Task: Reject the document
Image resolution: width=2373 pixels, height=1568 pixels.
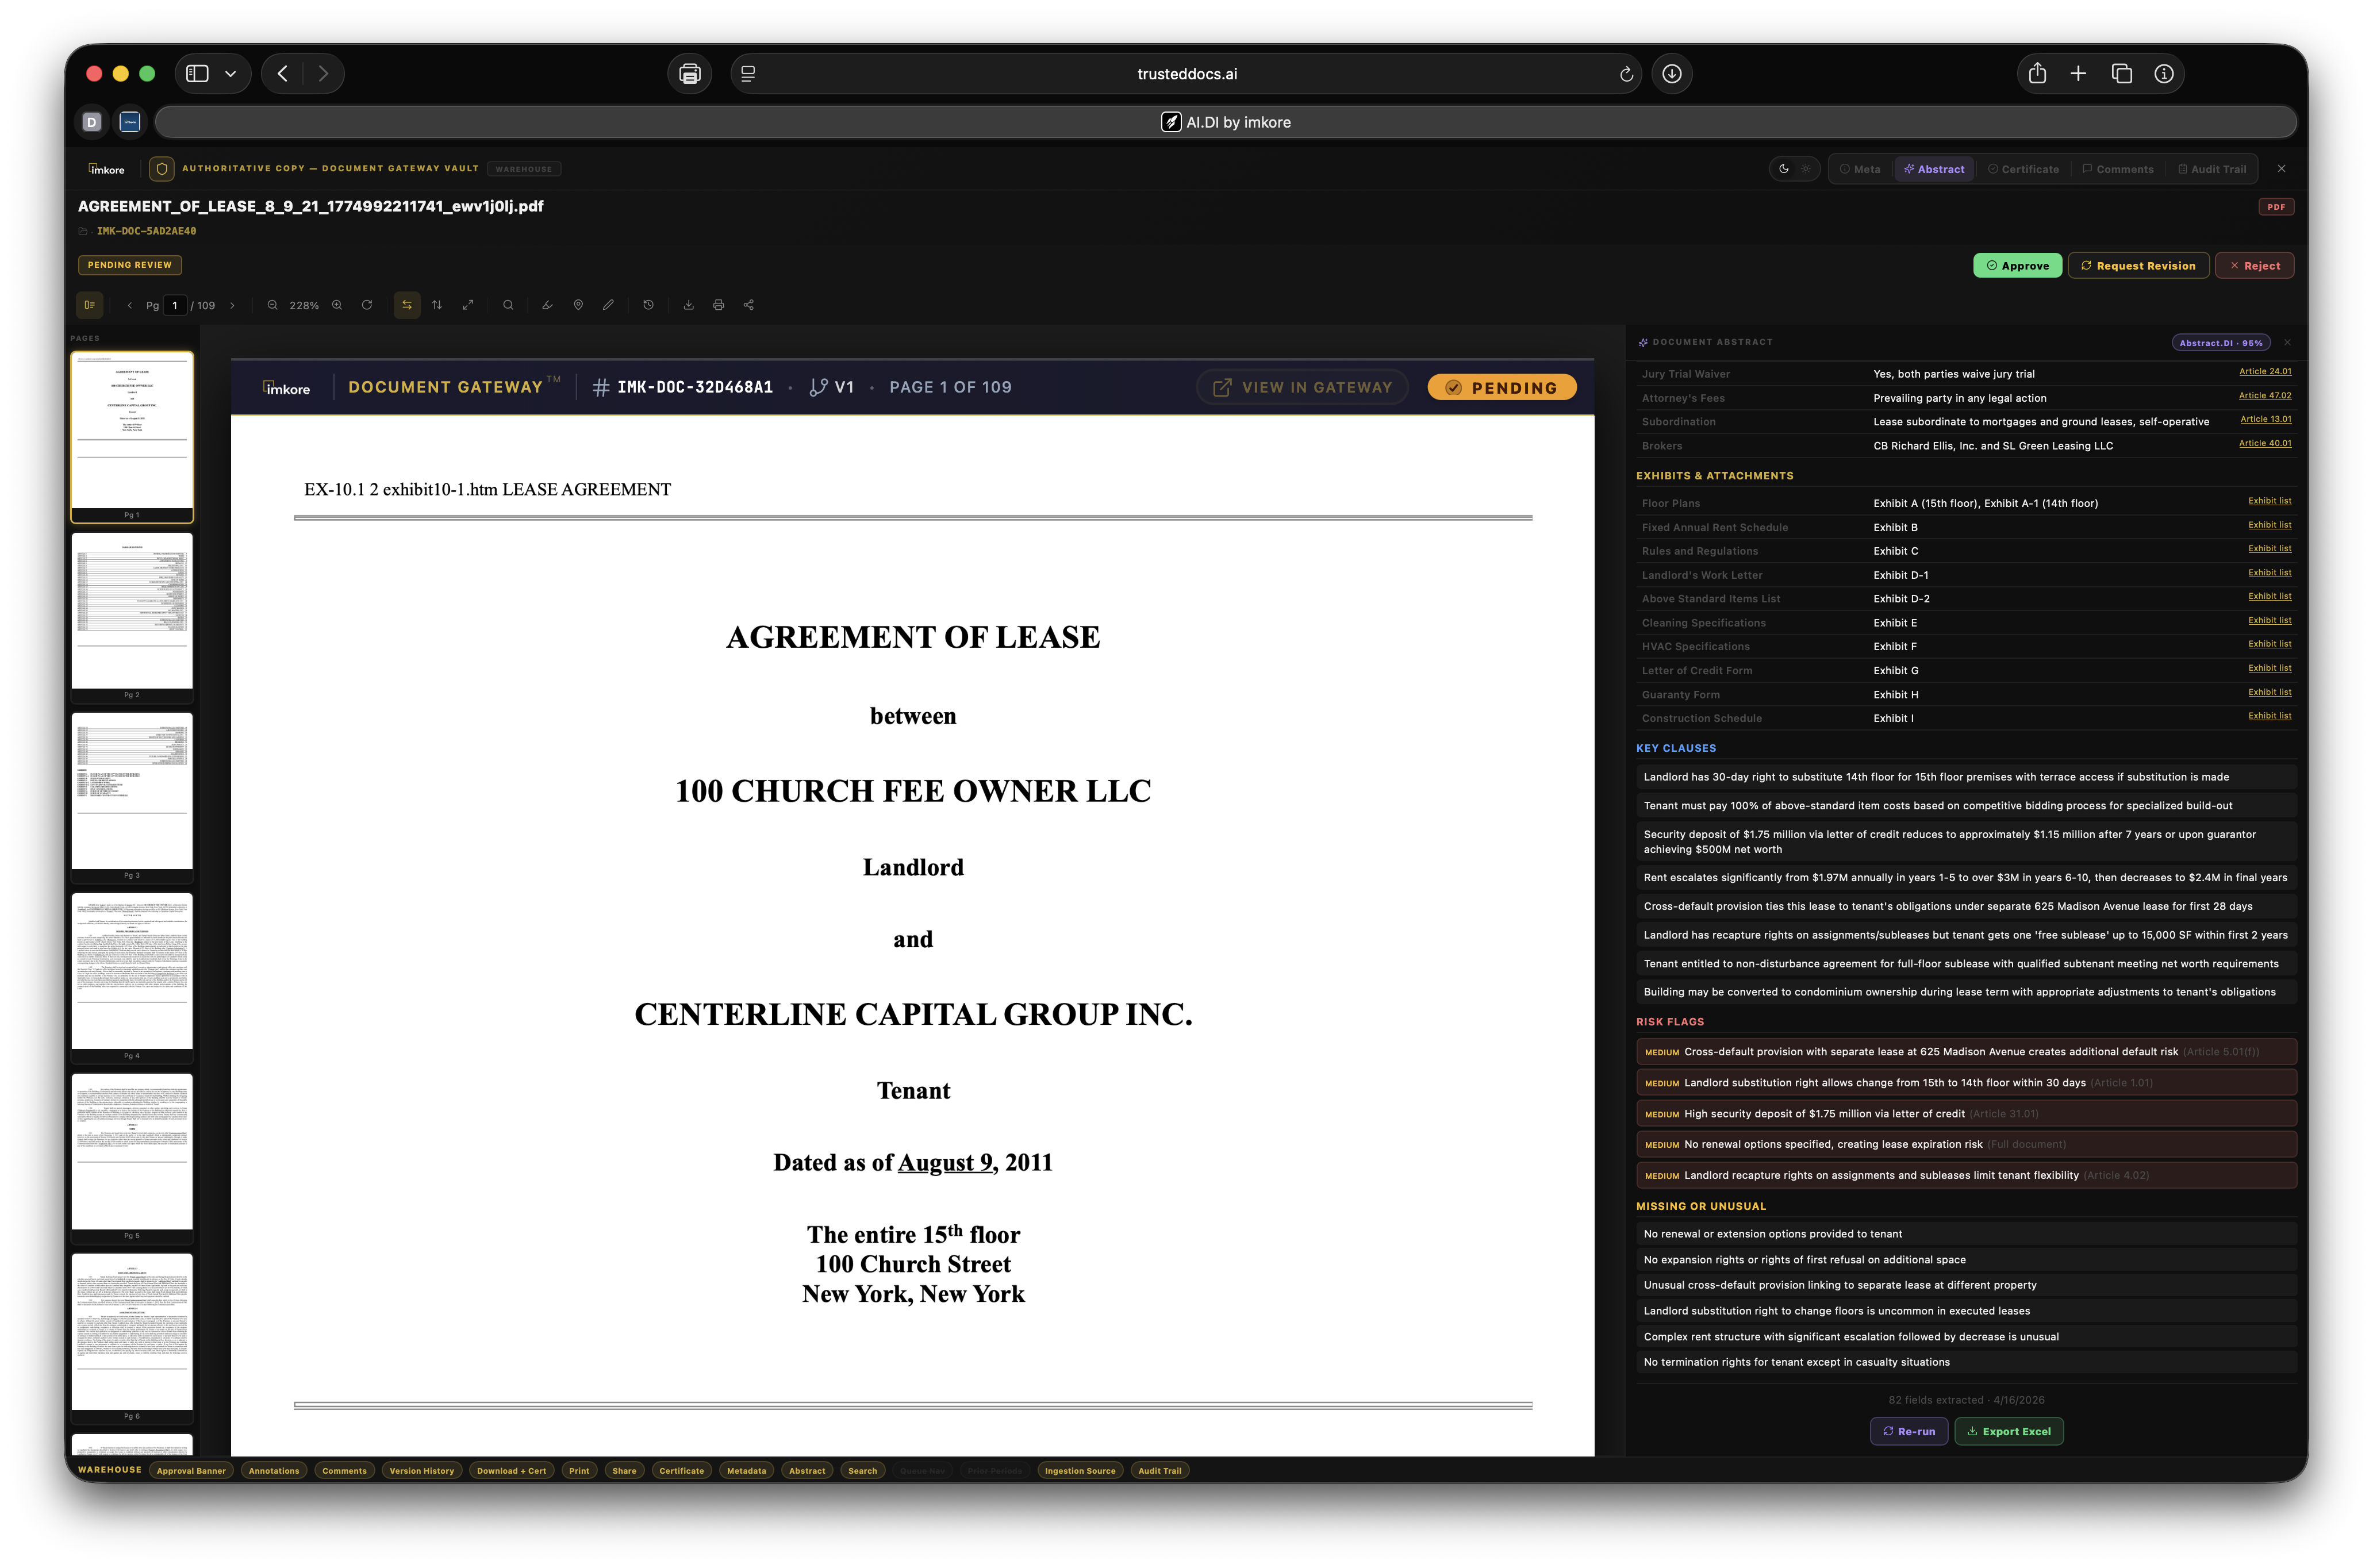Action: click(2254, 266)
